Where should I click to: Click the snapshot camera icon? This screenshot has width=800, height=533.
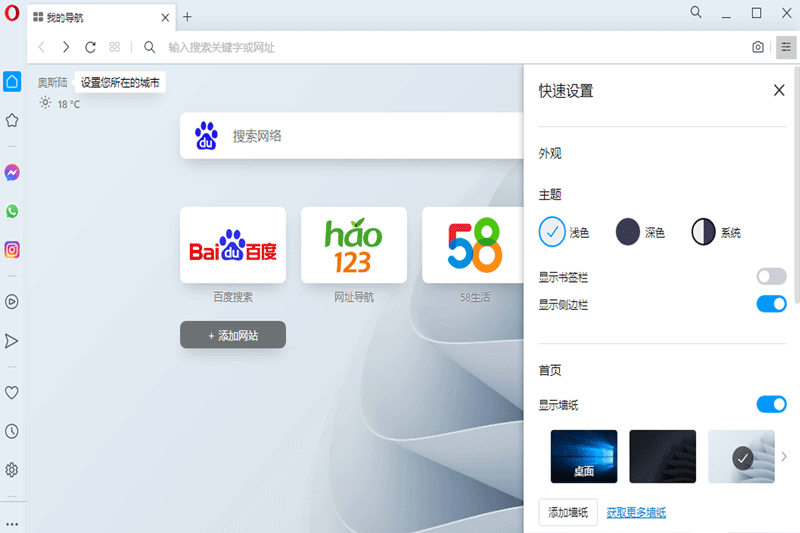(x=758, y=47)
